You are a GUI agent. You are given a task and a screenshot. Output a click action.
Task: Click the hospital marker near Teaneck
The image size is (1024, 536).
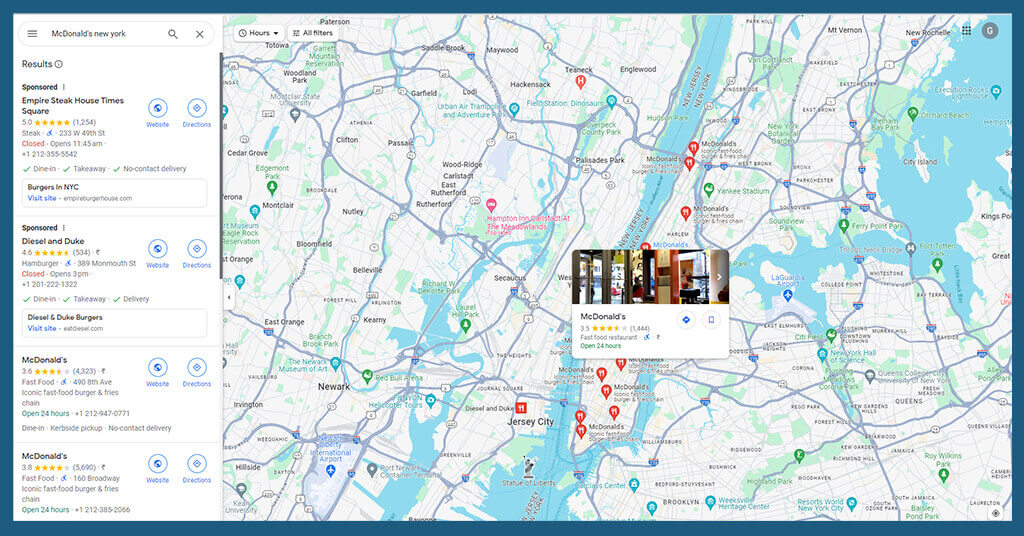(580, 82)
